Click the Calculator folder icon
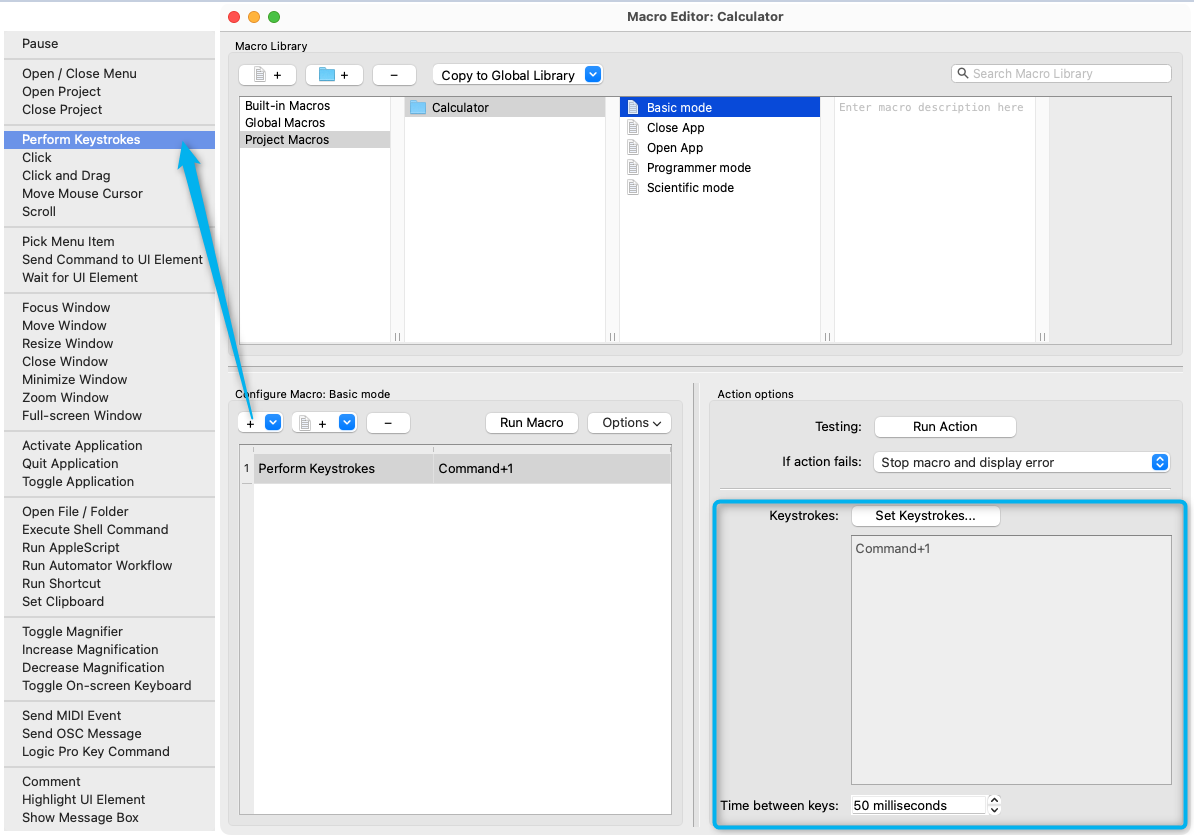This screenshot has width=1194, height=835. coord(418,108)
